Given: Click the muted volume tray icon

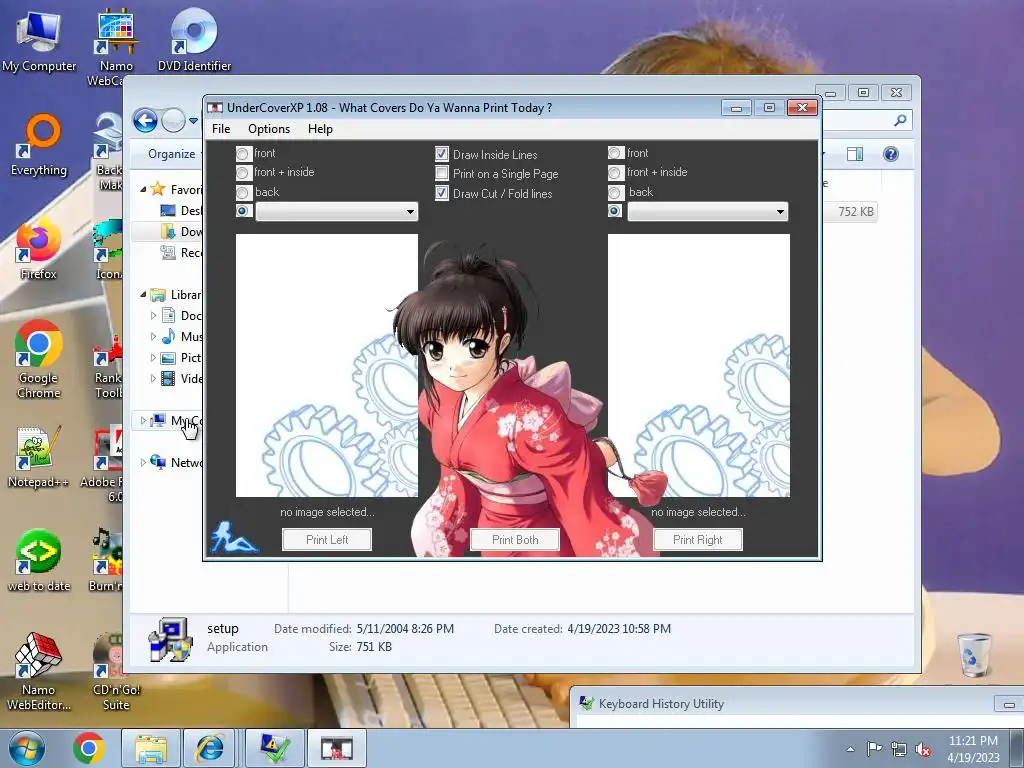Looking at the screenshot, I should coord(923,749).
